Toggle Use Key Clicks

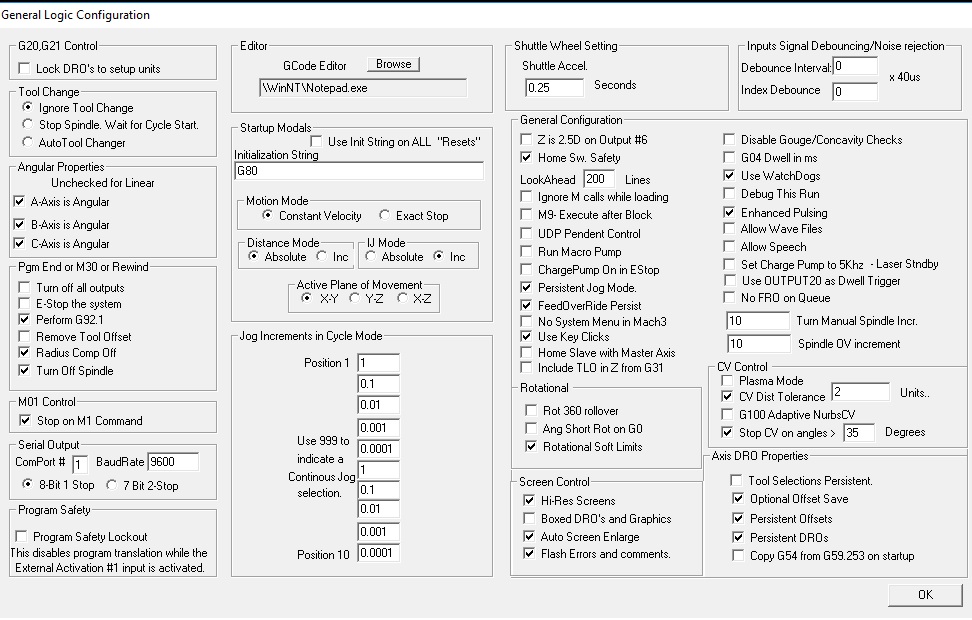526,337
